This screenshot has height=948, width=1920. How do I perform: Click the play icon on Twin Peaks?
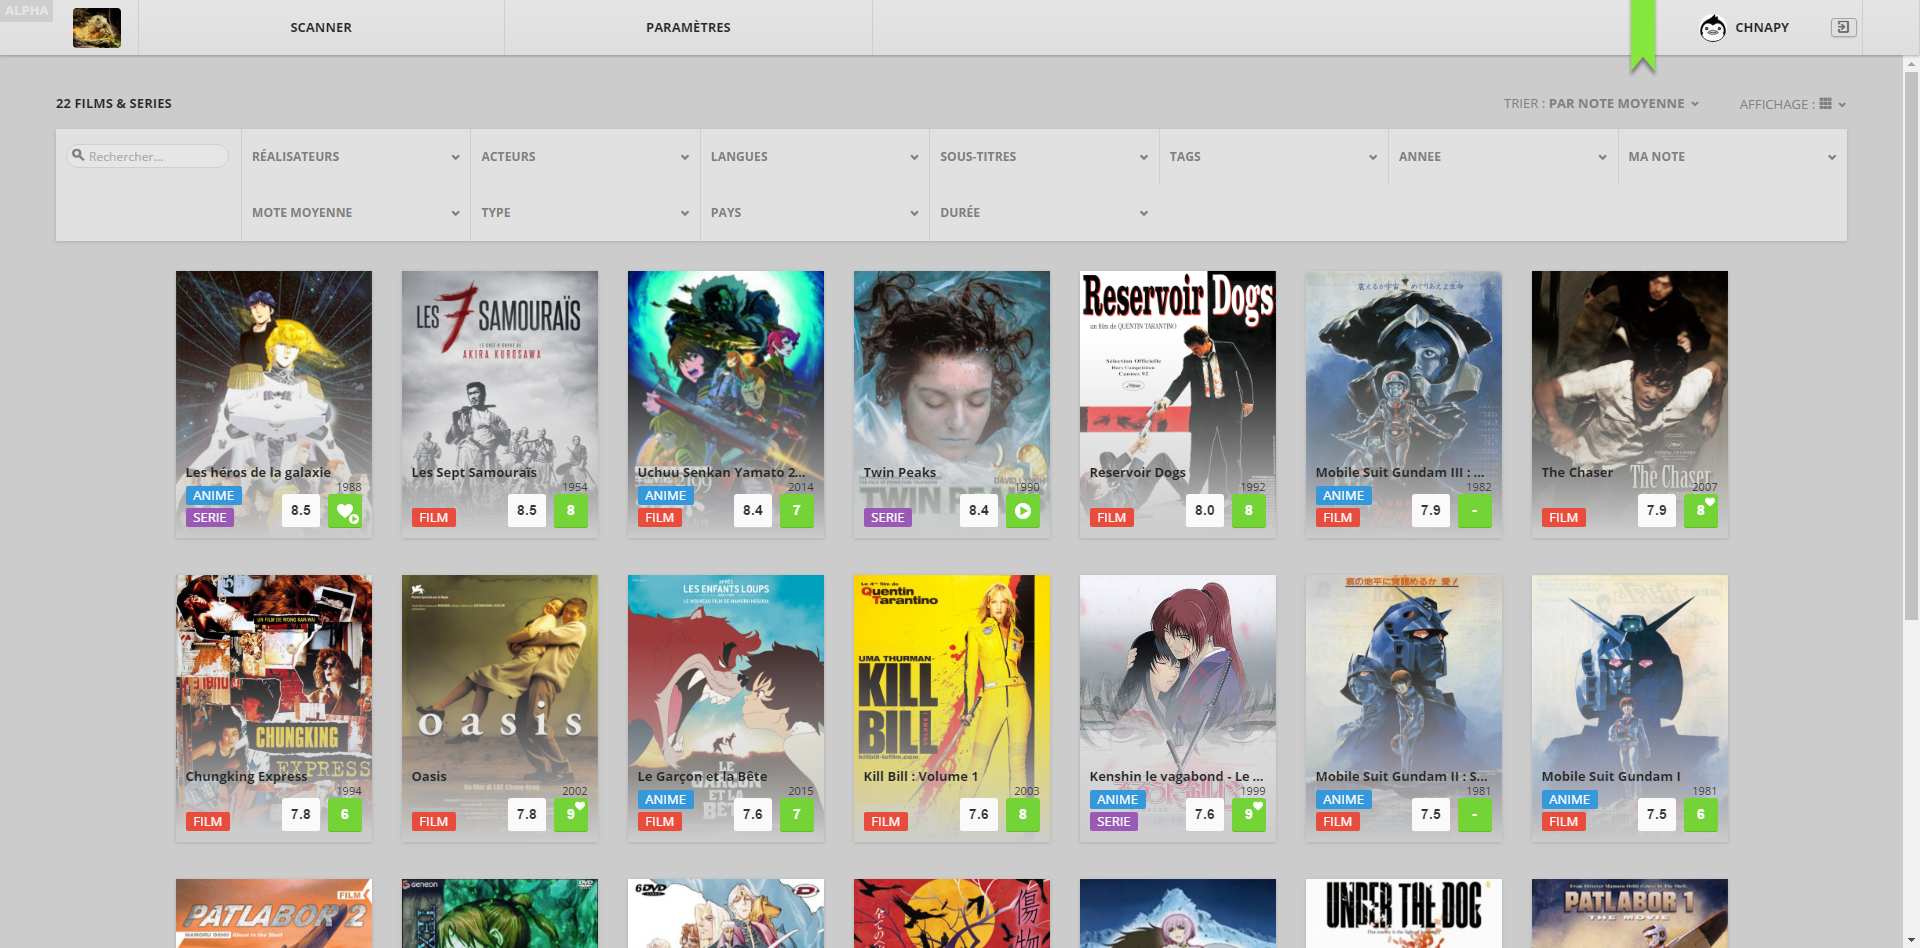click(1022, 511)
